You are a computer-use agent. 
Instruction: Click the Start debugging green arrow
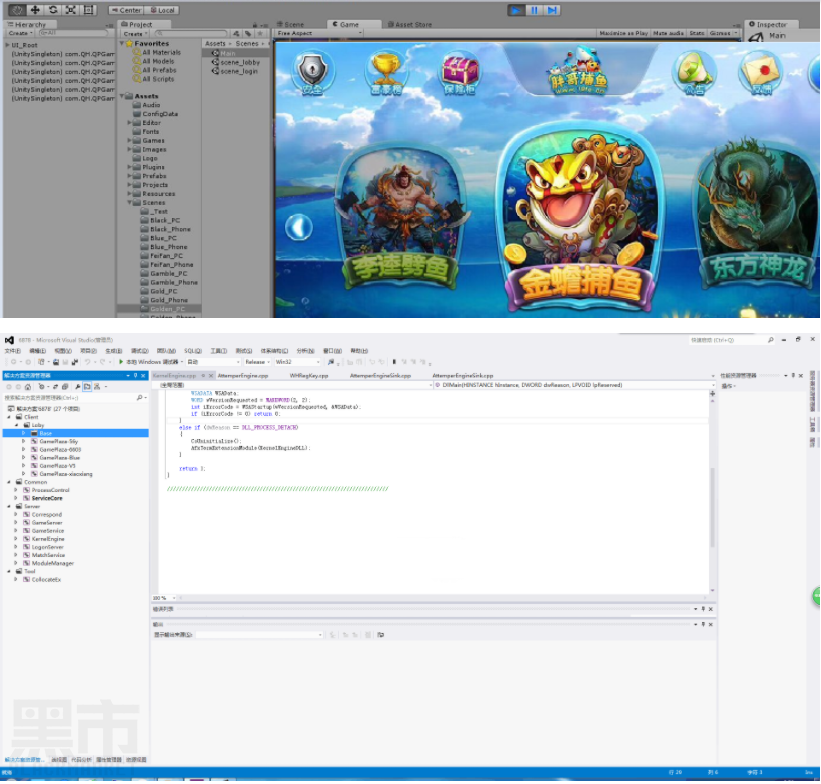pos(121,362)
